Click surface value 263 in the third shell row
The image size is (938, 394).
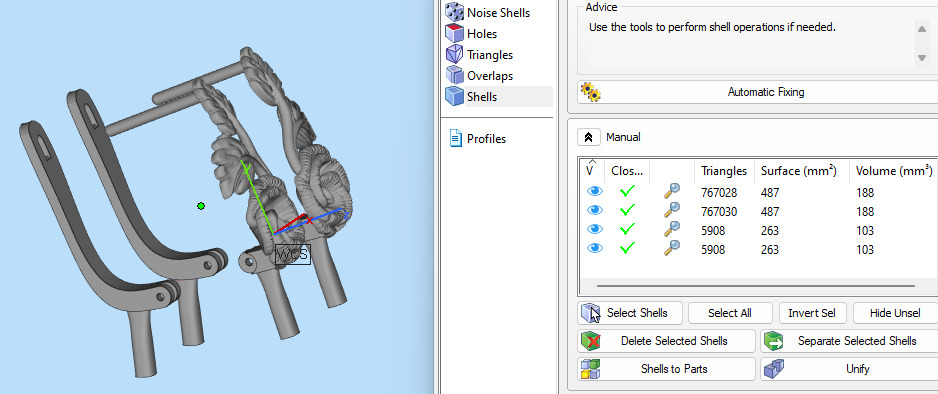(770, 231)
